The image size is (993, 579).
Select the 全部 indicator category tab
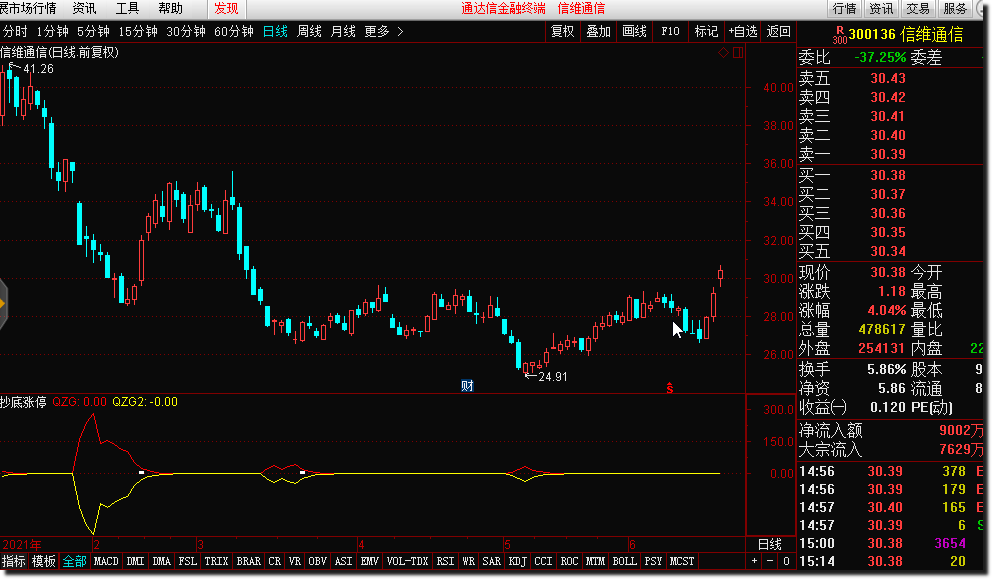pyautogui.click(x=74, y=561)
